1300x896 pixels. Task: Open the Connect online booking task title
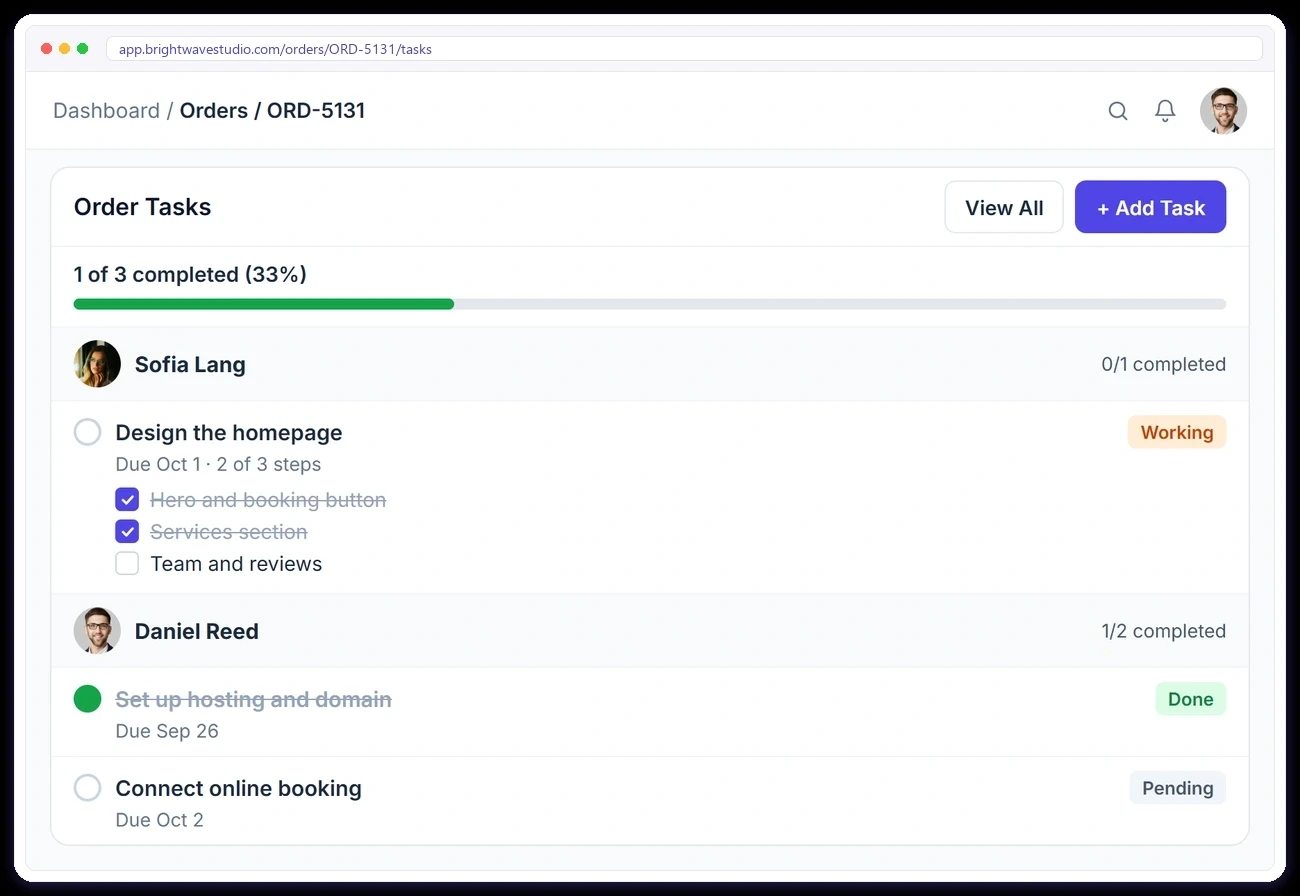click(x=239, y=788)
